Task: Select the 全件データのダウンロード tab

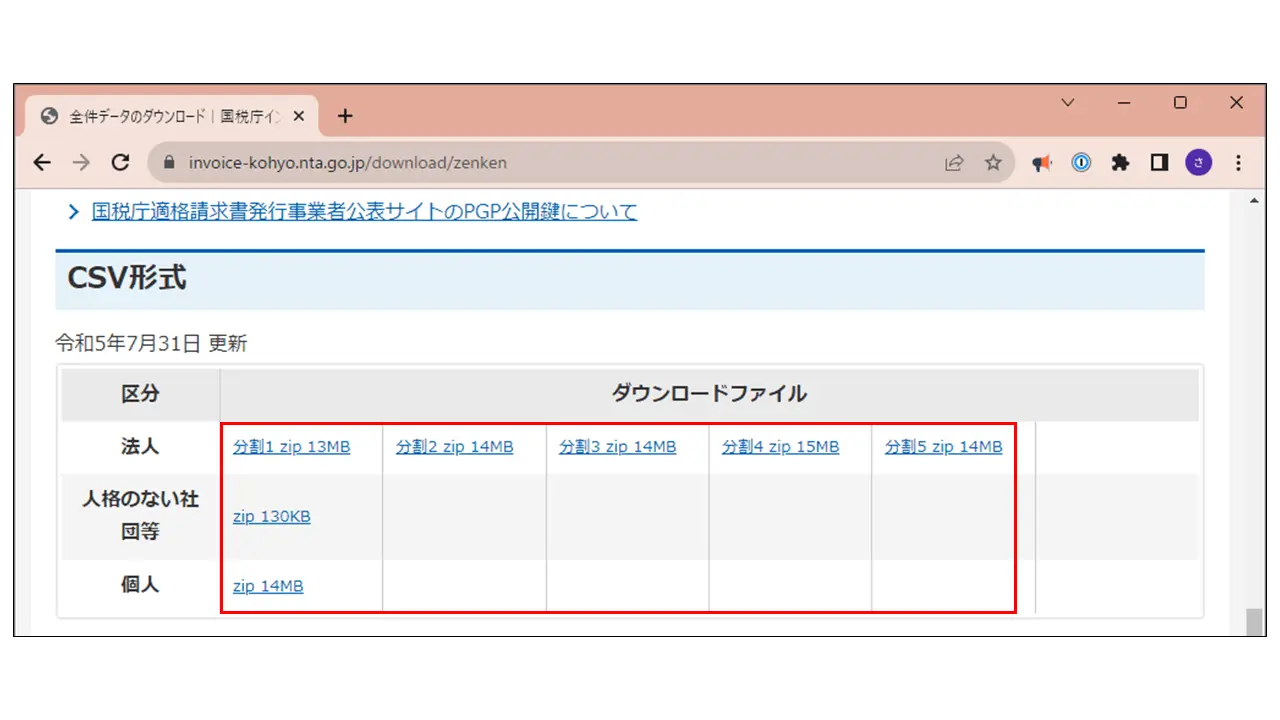Action: (x=172, y=116)
